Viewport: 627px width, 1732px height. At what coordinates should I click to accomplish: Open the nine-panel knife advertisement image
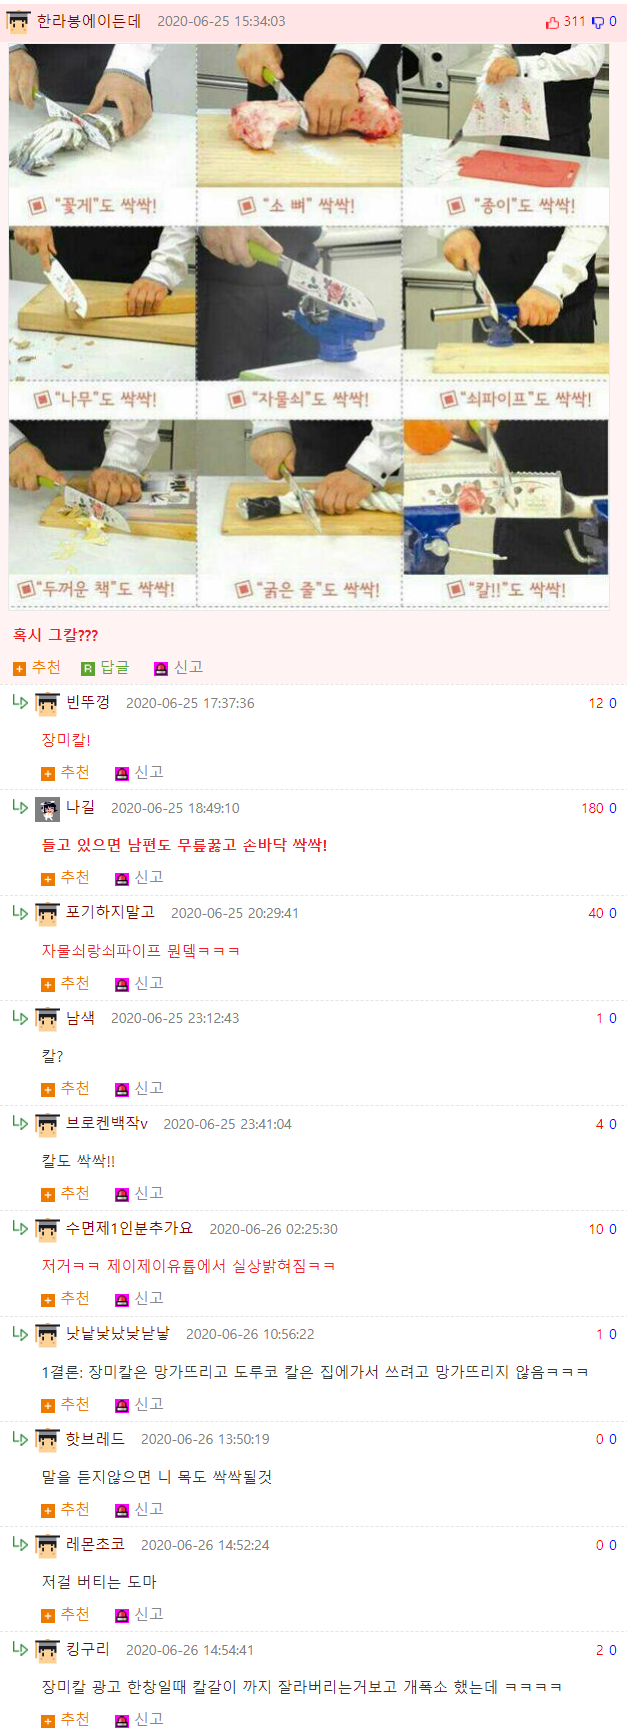[309, 325]
